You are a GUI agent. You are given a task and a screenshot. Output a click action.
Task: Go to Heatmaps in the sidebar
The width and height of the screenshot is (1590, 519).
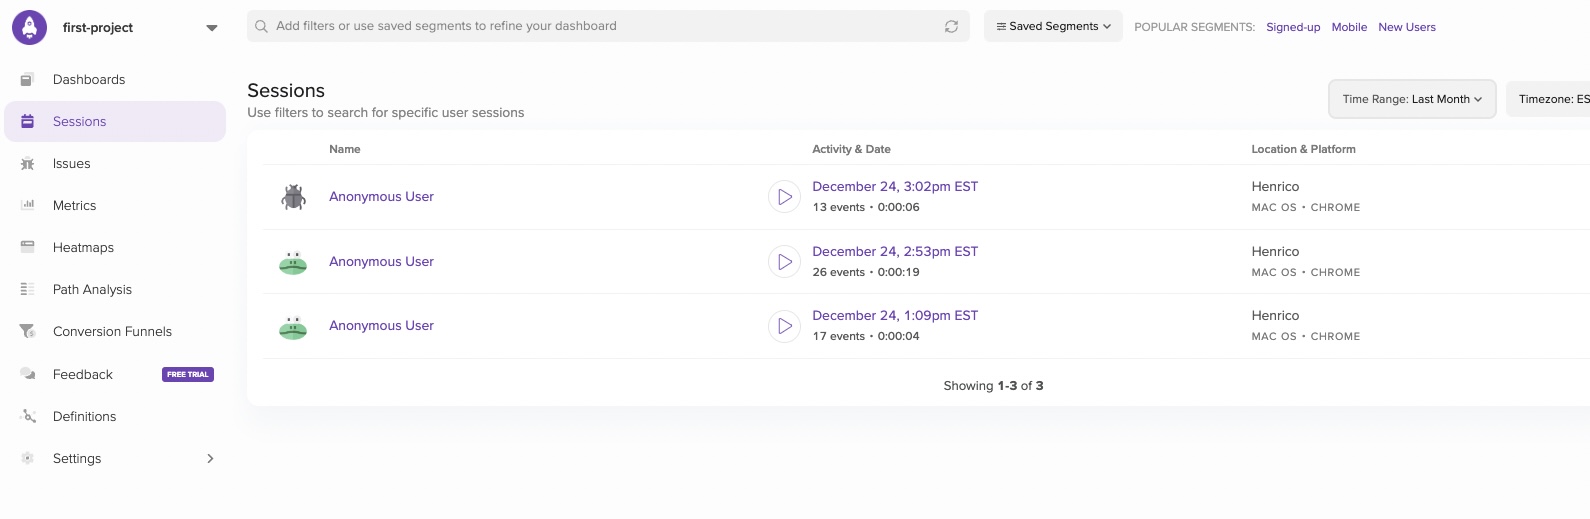tap(83, 248)
